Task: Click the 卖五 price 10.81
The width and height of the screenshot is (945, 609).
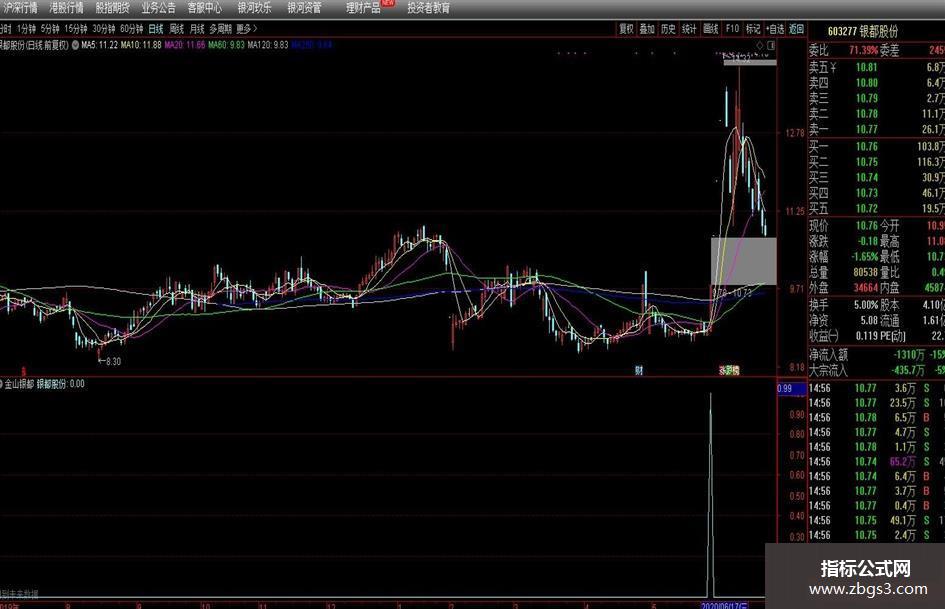Action: (867, 68)
